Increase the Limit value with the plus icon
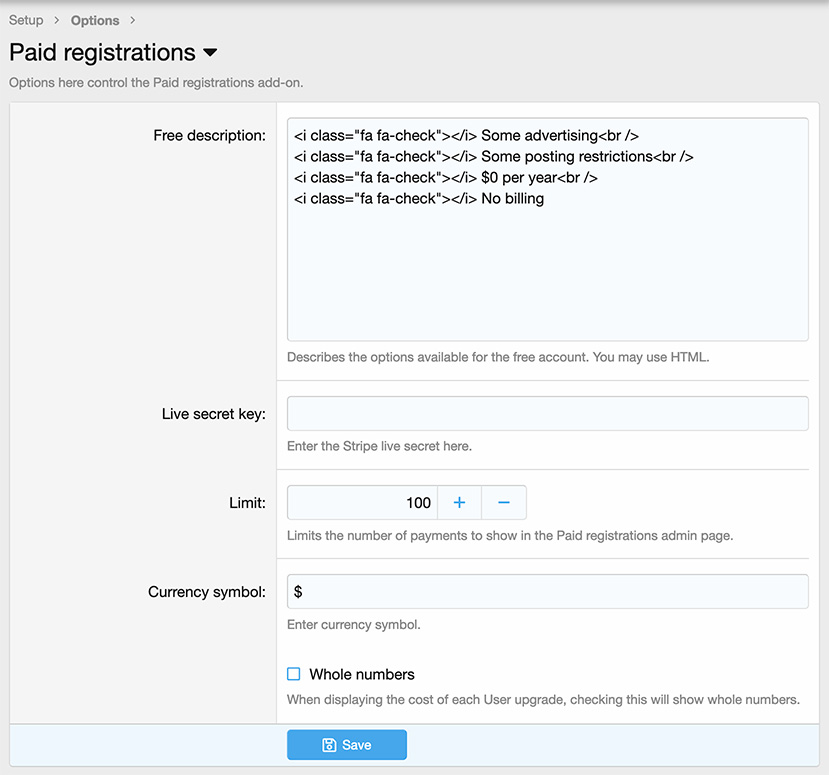Screen dimensions: 829x775 coord(459,502)
